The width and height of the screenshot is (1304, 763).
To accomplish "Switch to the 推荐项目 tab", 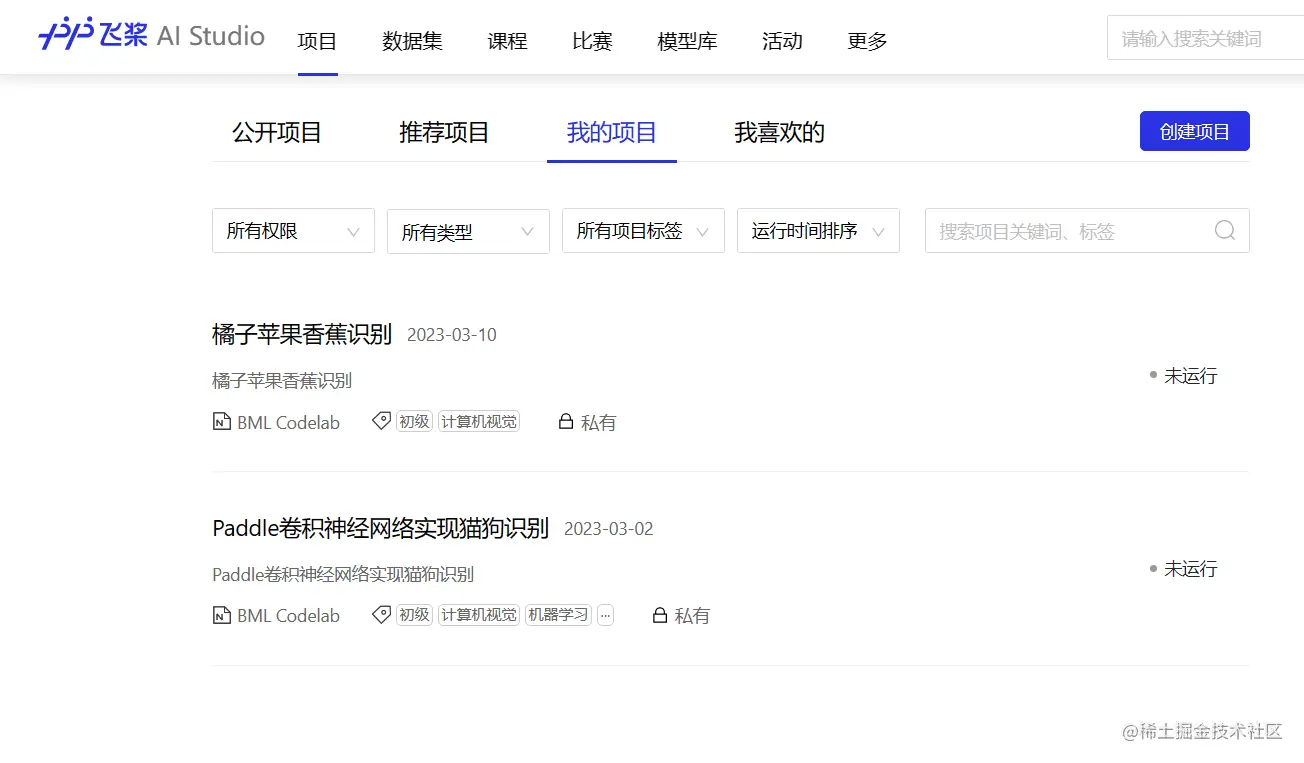I will tap(444, 133).
